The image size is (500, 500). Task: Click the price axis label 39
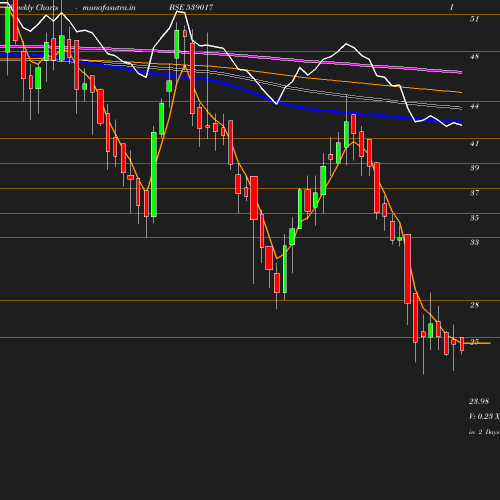click(474, 168)
